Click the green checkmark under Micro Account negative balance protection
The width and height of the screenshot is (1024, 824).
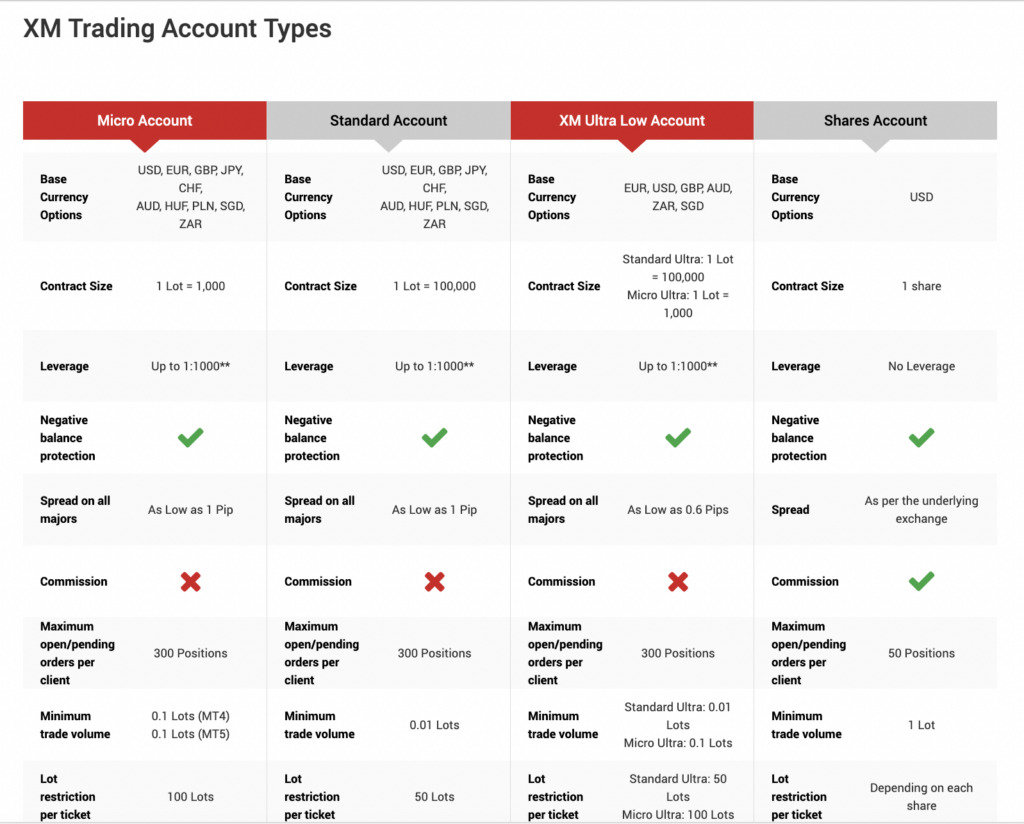pyautogui.click(x=190, y=438)
